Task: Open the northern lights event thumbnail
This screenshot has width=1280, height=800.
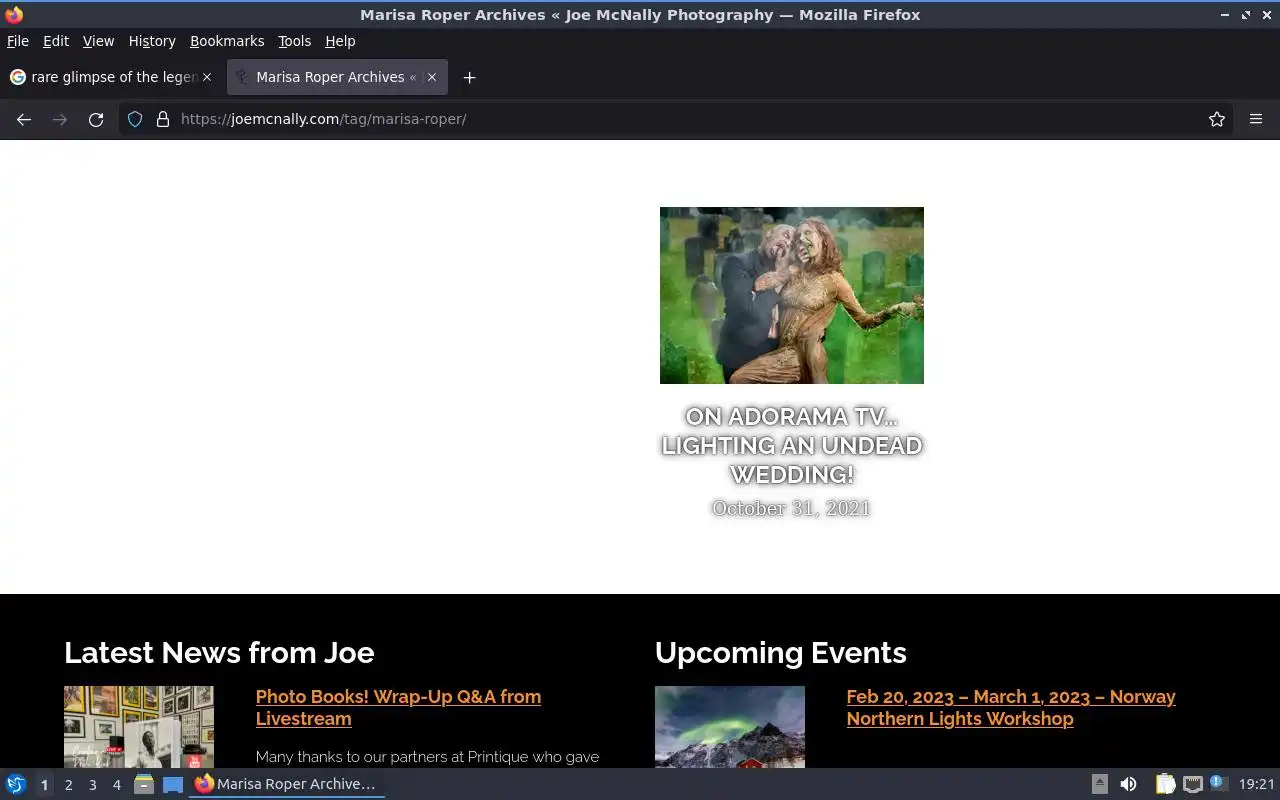Action: (730, 727)
